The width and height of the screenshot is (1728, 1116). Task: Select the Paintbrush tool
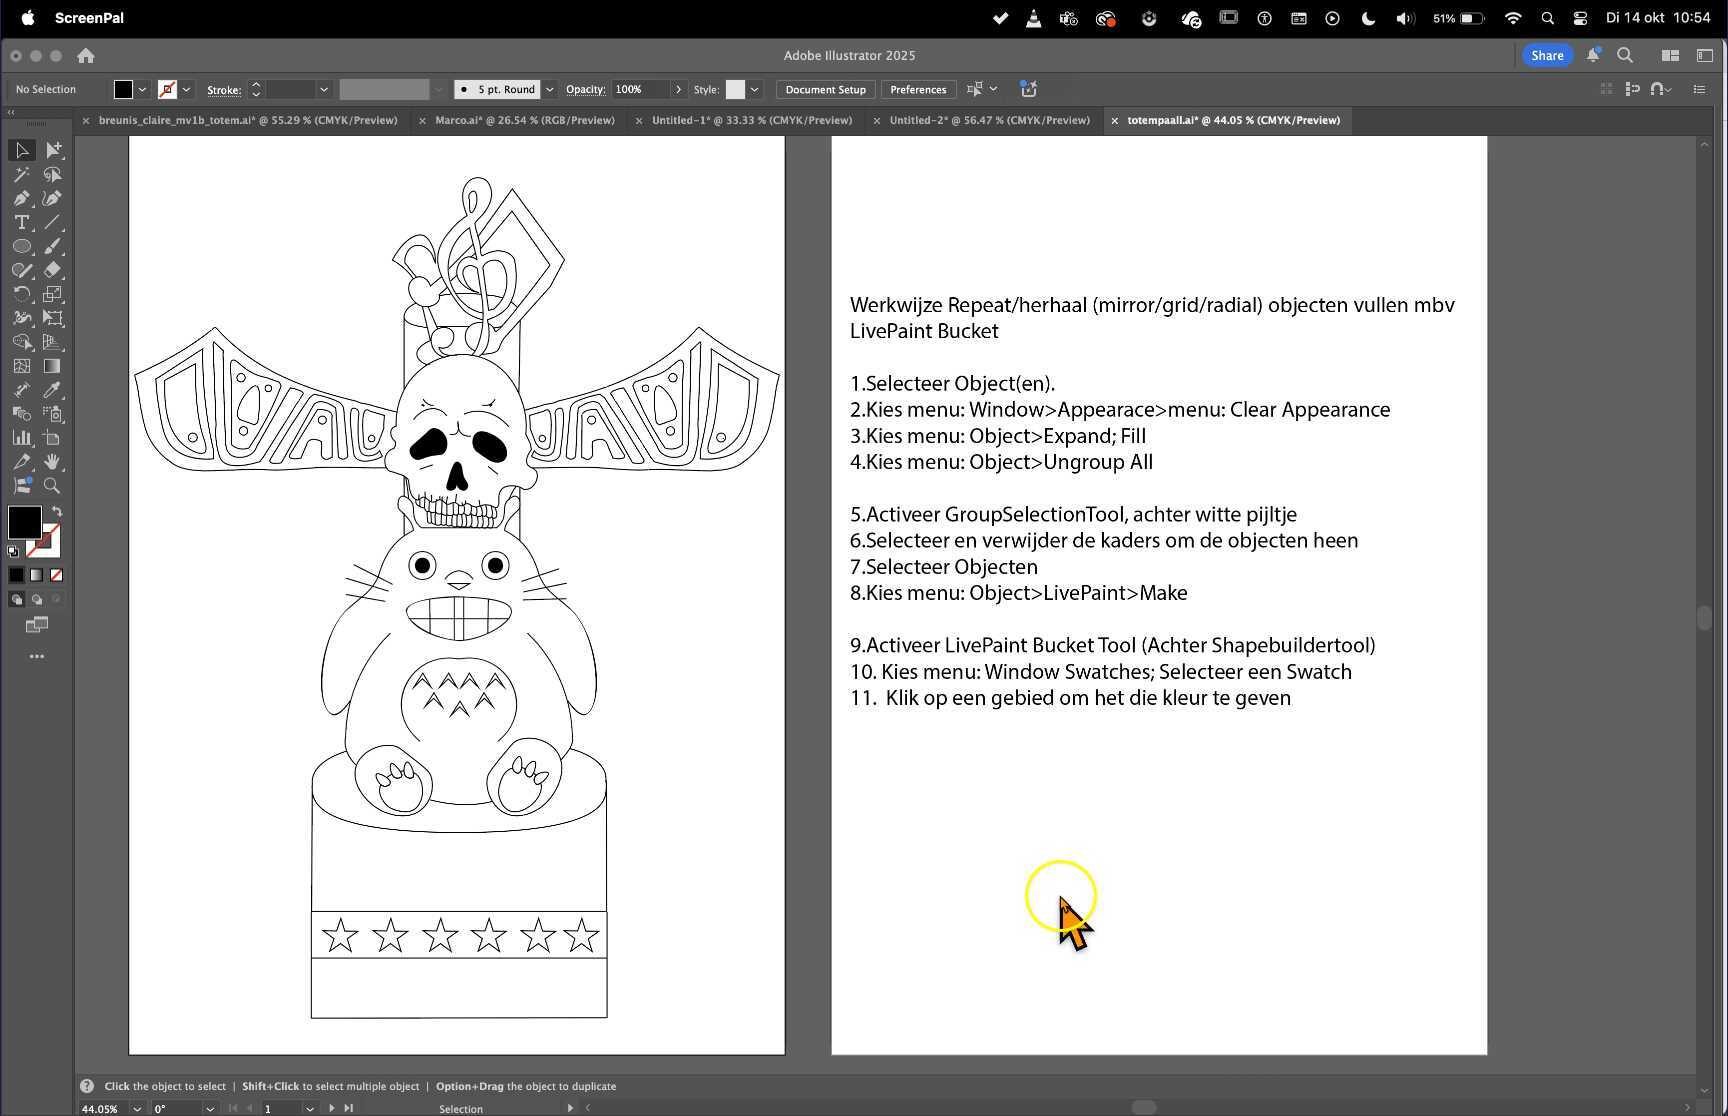pos(52,246)
